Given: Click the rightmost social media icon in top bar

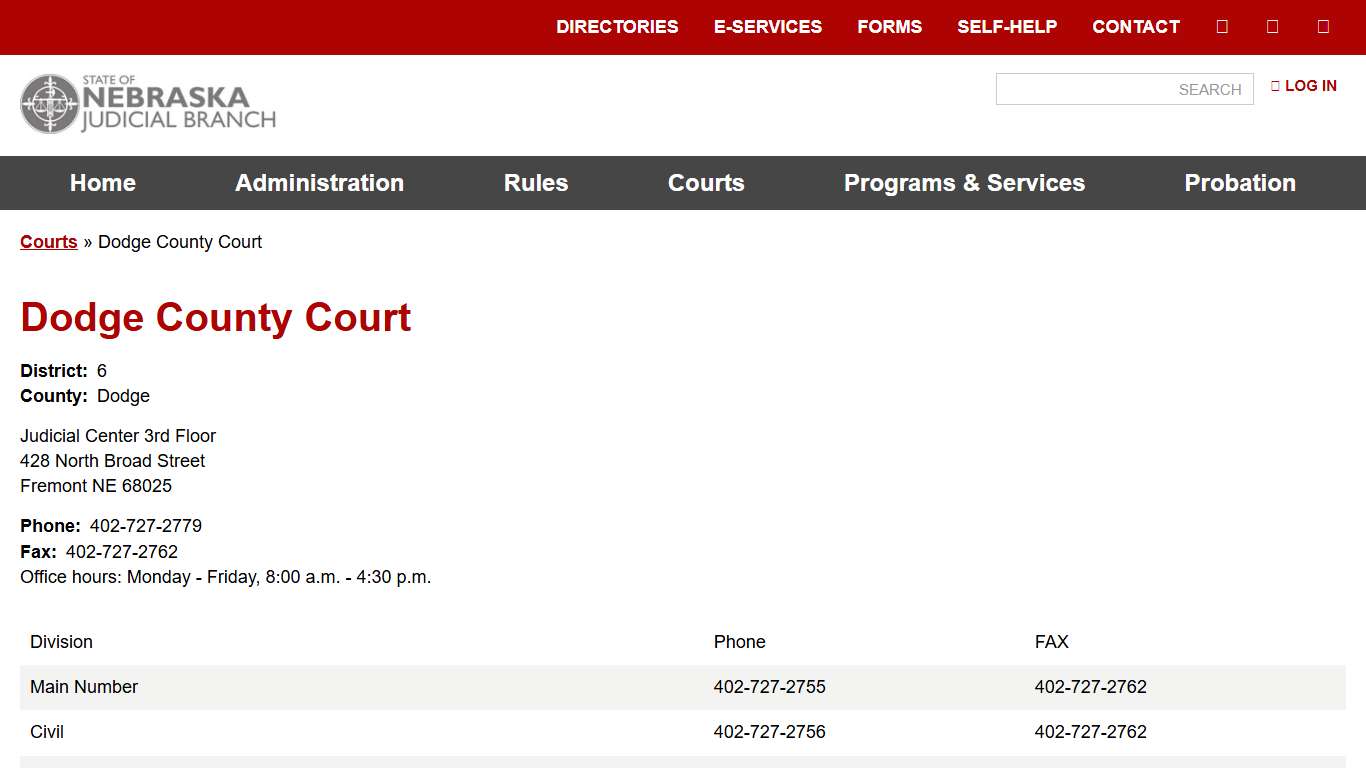Looking at the screenshot, I should click(1323, 26).
